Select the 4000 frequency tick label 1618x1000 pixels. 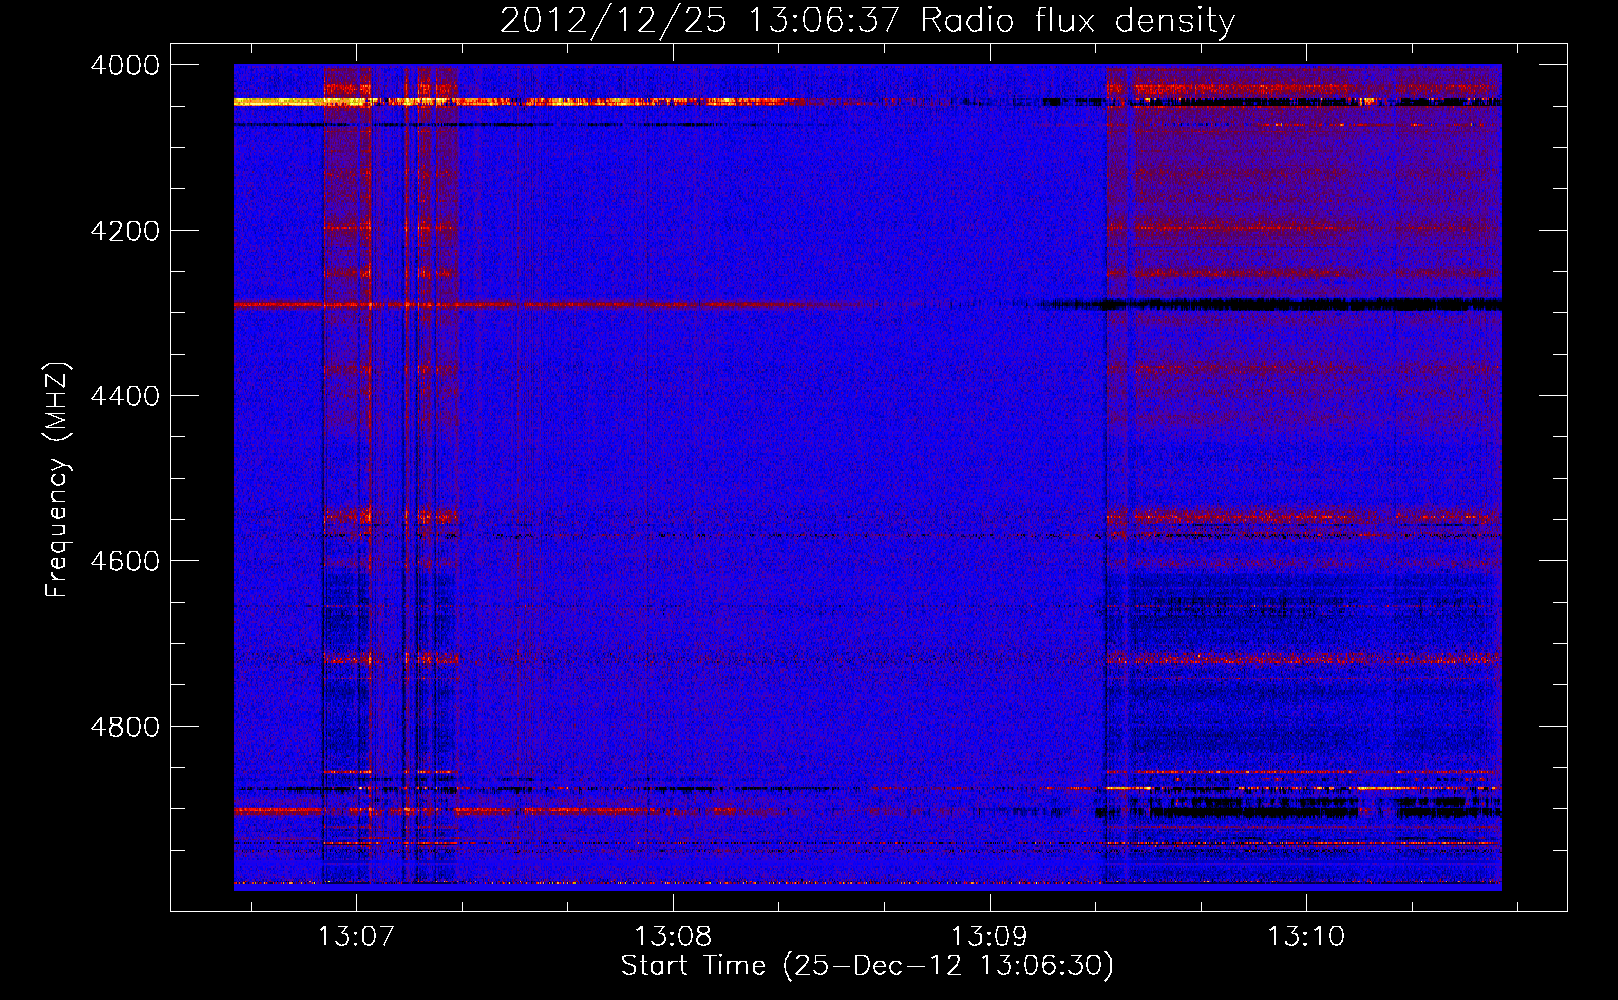pyautogui.click(x=125, y=65)
